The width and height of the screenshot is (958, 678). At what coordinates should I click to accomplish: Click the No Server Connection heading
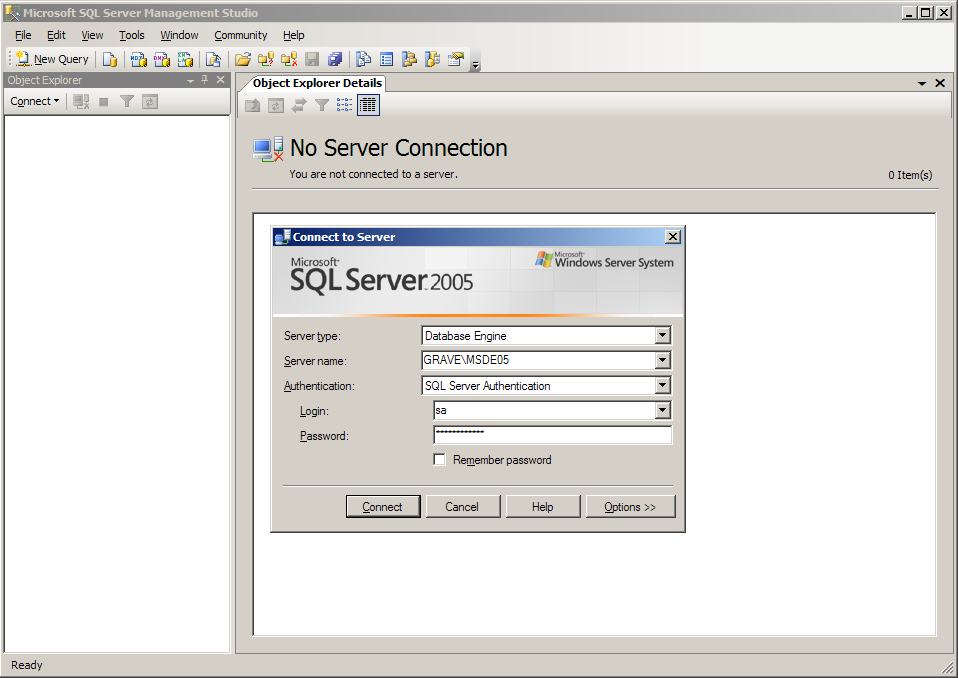[x=398, y=148]
